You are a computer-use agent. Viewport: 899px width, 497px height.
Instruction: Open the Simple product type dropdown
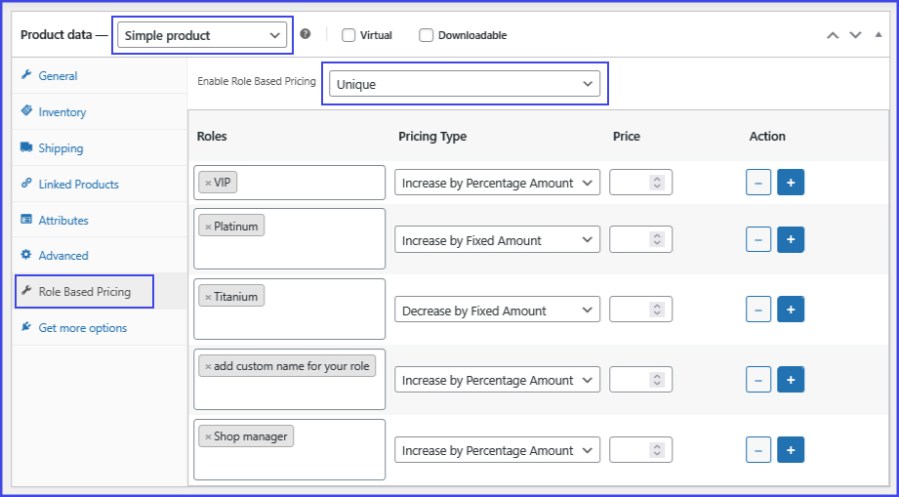pyautogui.click(x=202, y=35)
